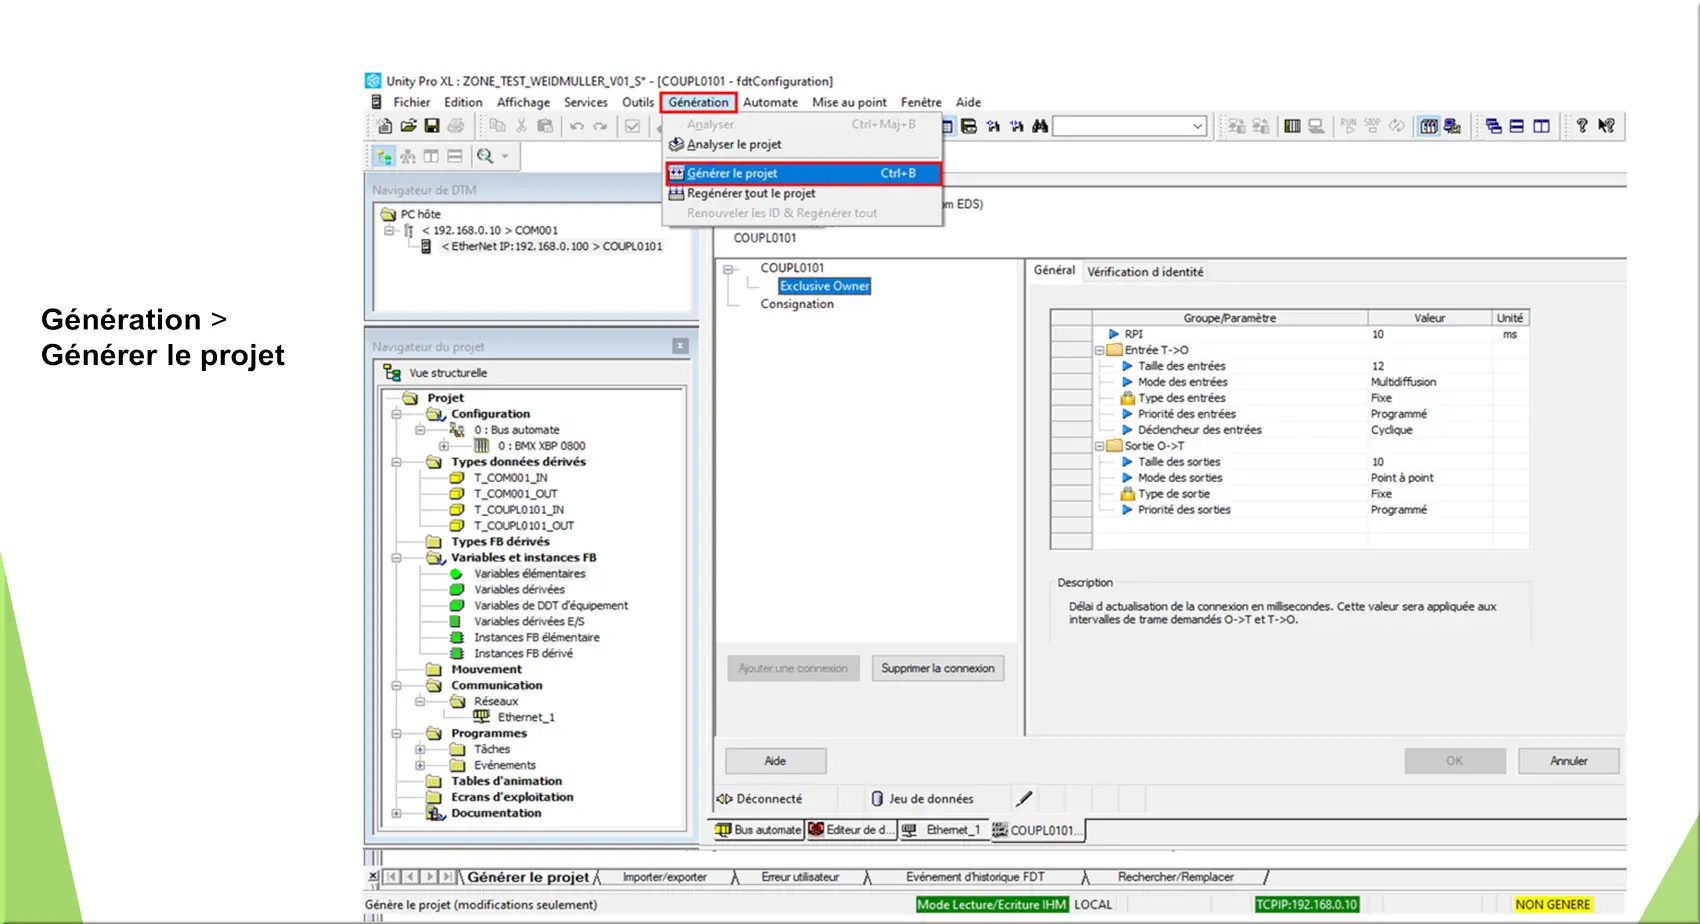Click the Print toolbar icon
This screenshot has height=924, width=1700.
(456, 126)
